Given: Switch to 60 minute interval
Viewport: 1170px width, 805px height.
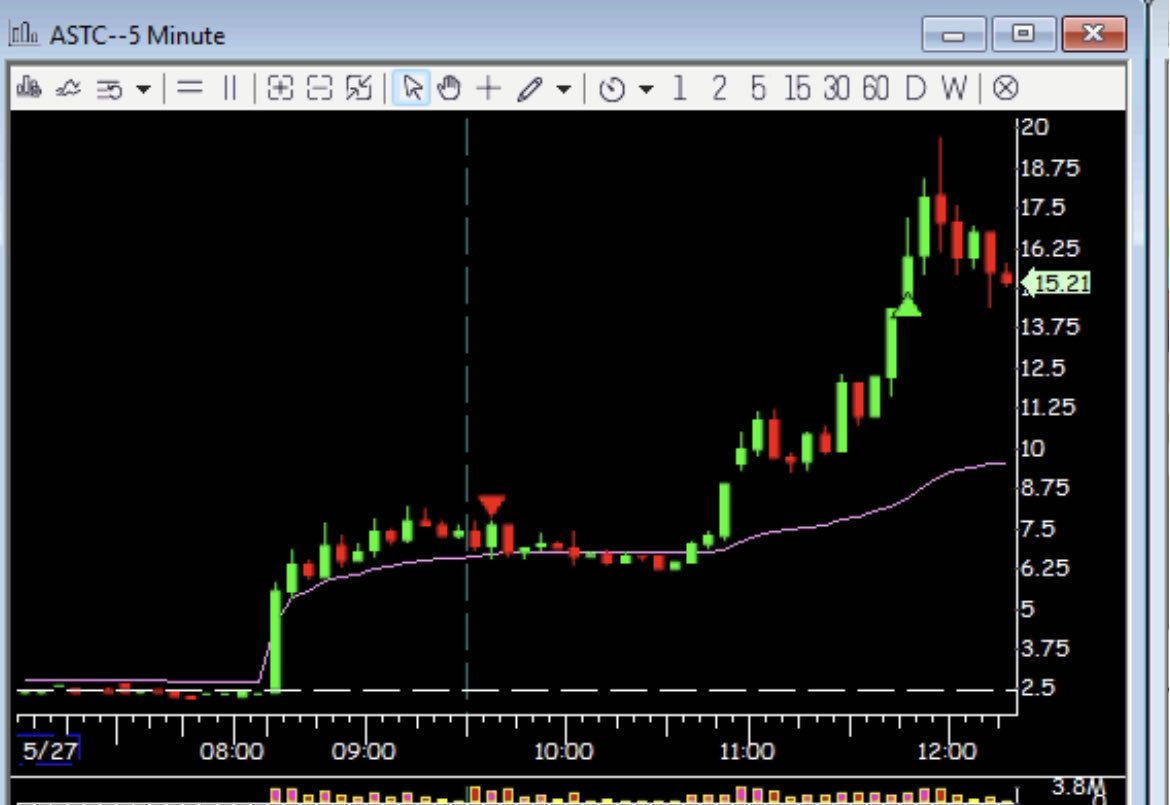Looking at the screenshot, I should click(876, 88).
